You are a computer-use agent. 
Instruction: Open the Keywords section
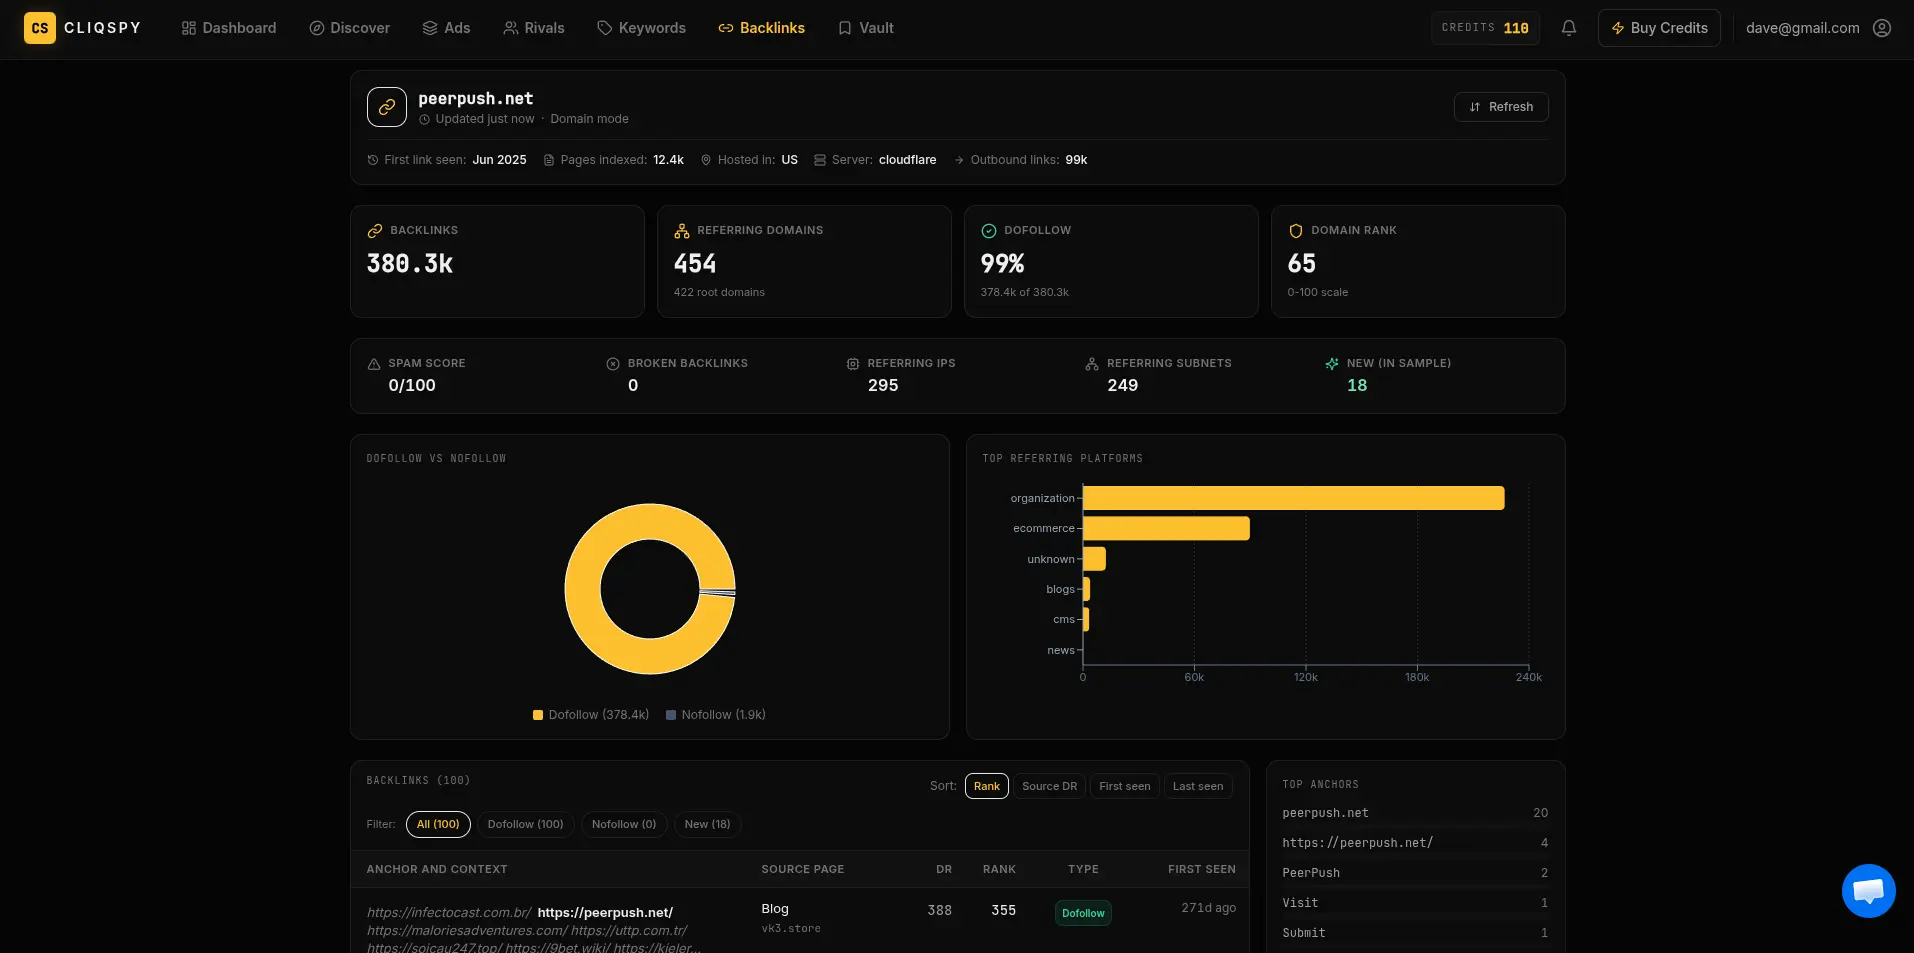[x=642, y=28]
